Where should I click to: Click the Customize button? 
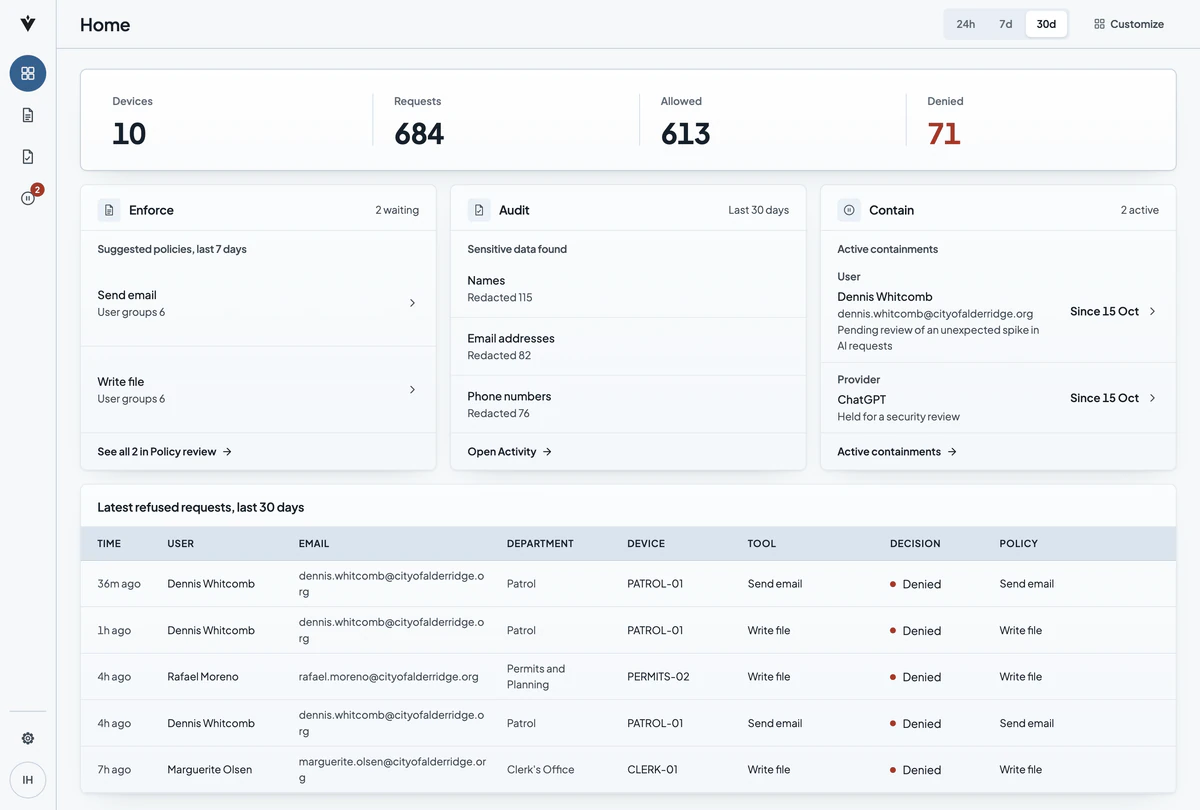pyautogui.click(x=1129, y=24)
